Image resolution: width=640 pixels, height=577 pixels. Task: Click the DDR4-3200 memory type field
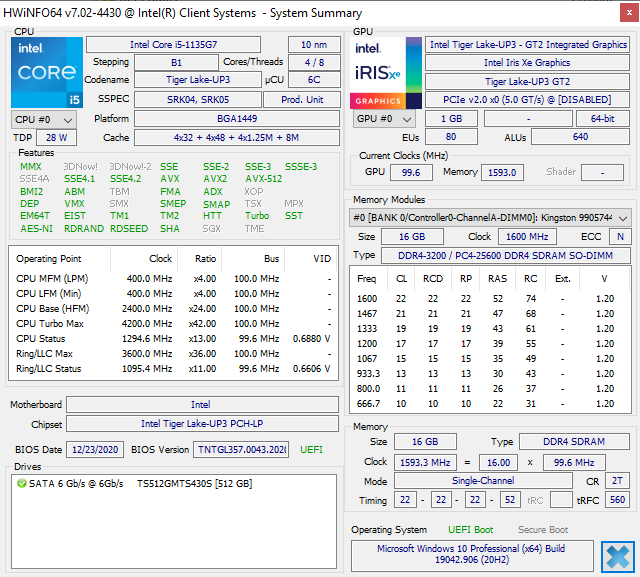(x=504, y=255)
